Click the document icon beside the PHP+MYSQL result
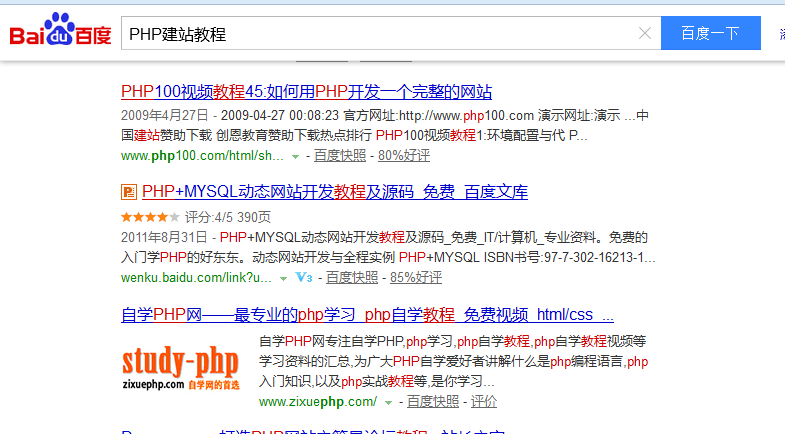The image size is (785, 434). (129, 192)
